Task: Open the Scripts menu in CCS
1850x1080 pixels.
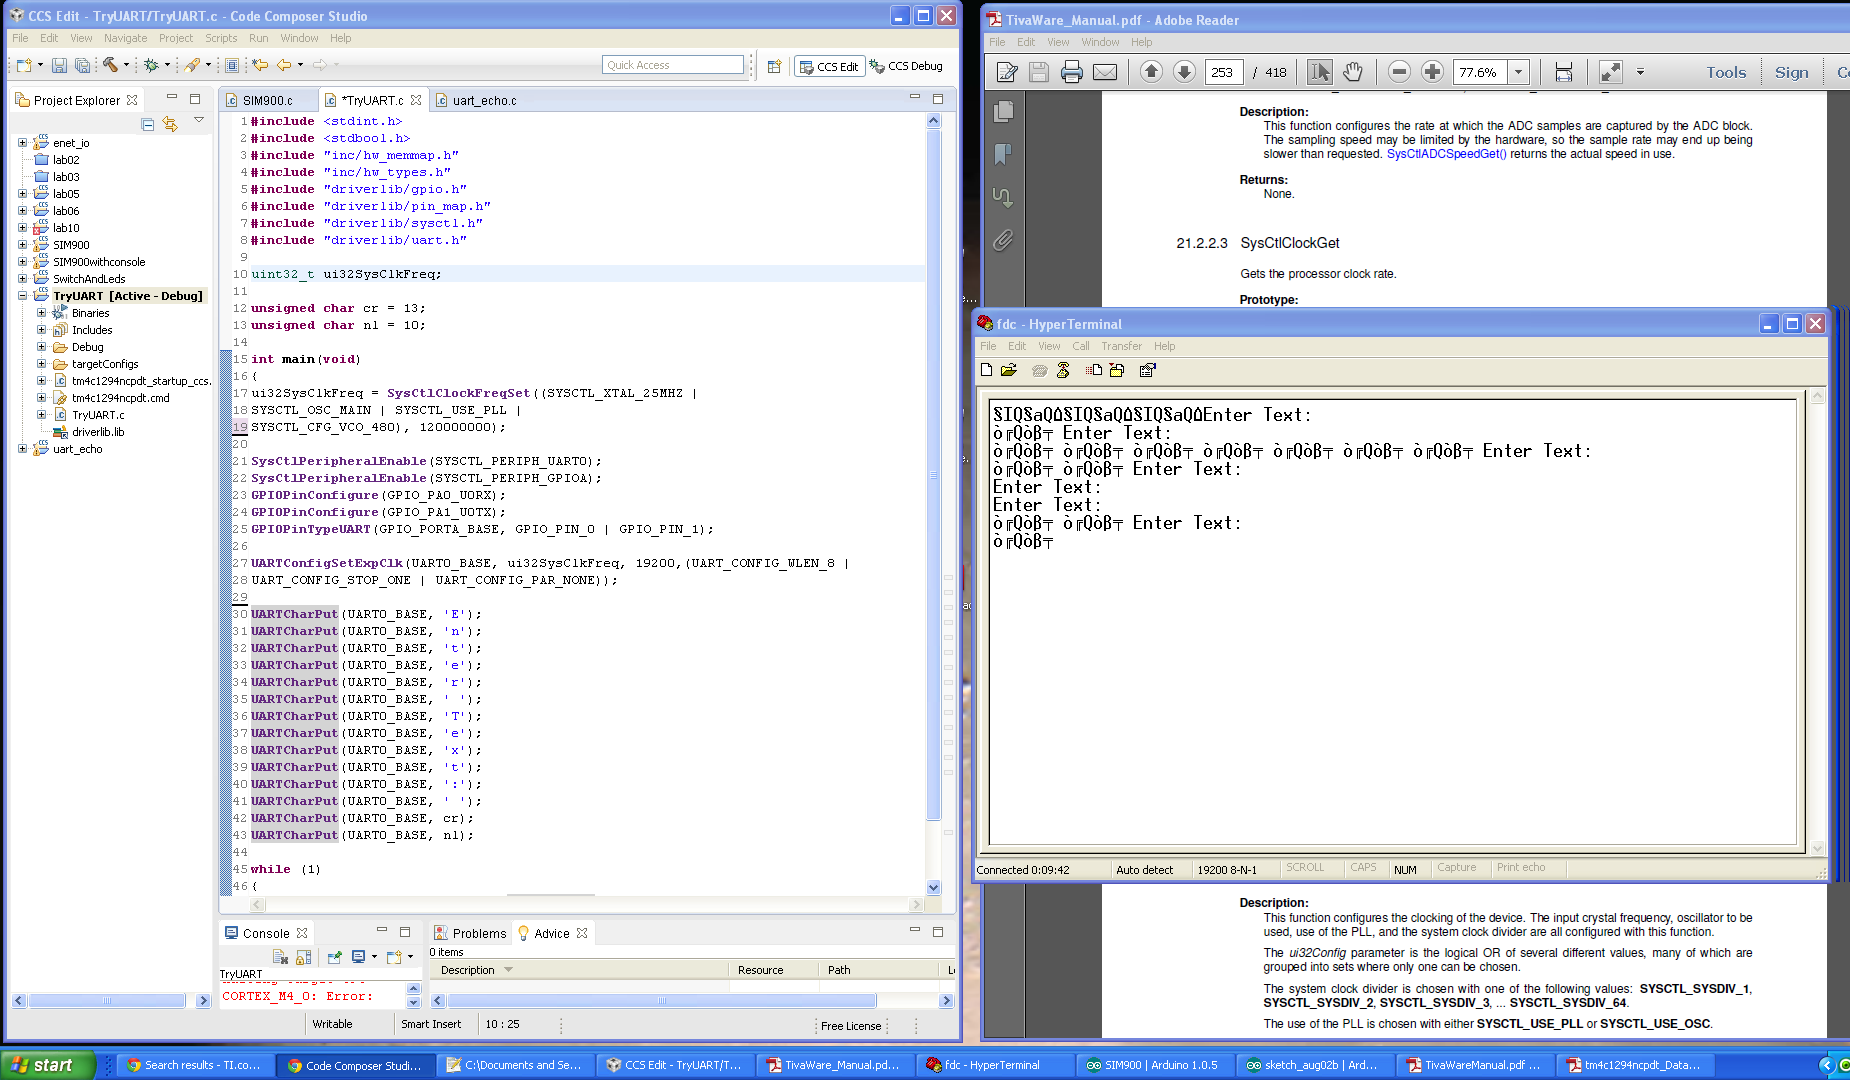Action: click(x=221, y=38)
